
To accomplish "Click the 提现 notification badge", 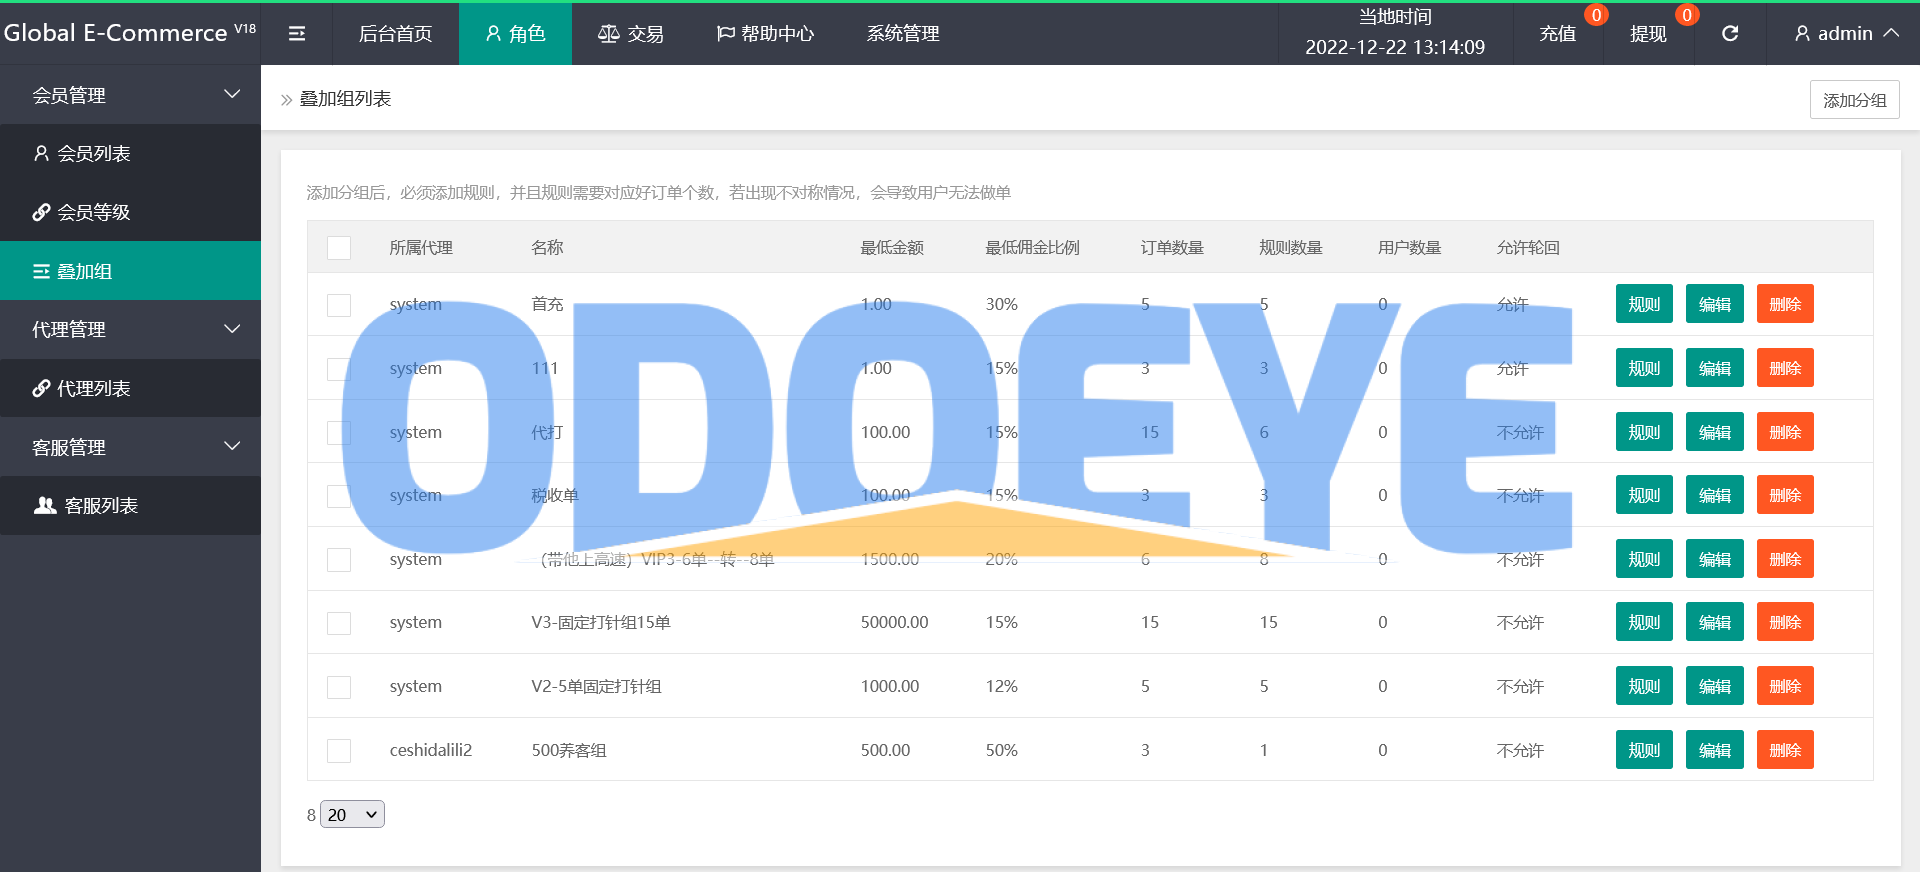I will pyautogui.click(x=1687, y=15).
